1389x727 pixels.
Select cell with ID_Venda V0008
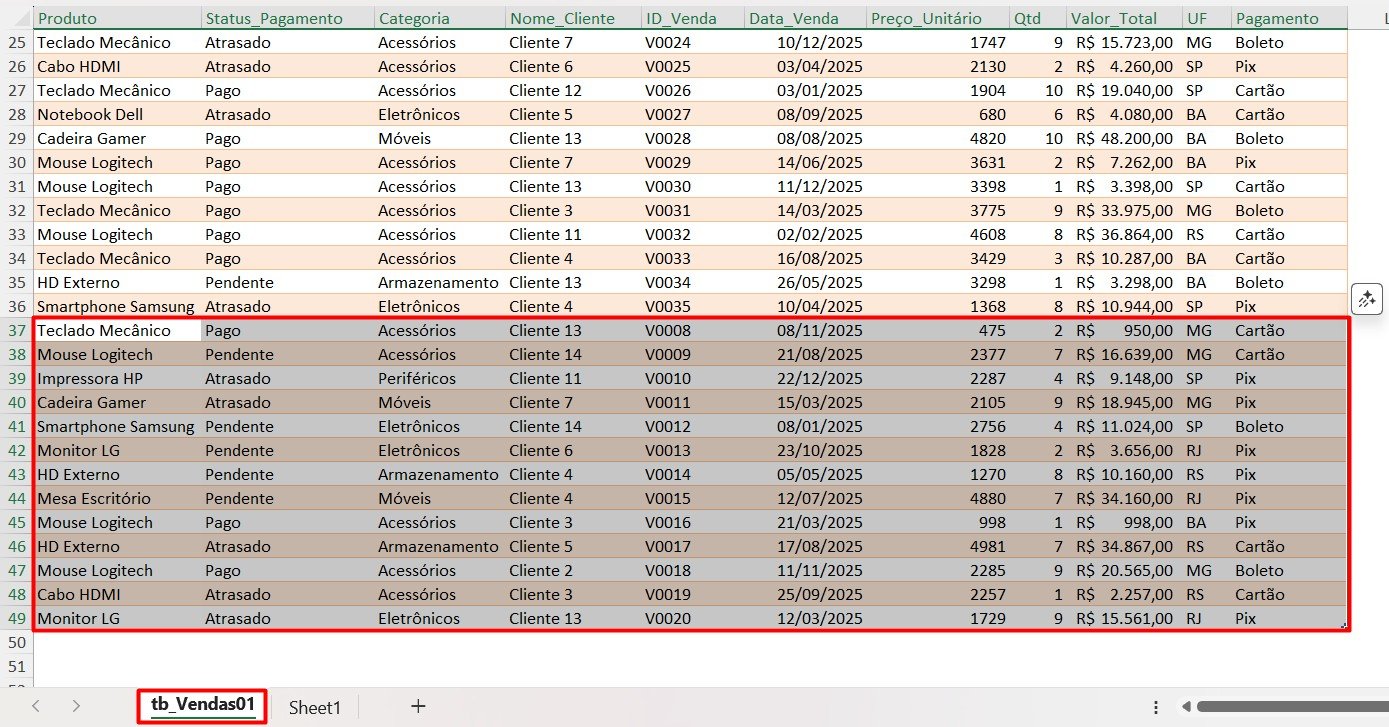[668, 330]
